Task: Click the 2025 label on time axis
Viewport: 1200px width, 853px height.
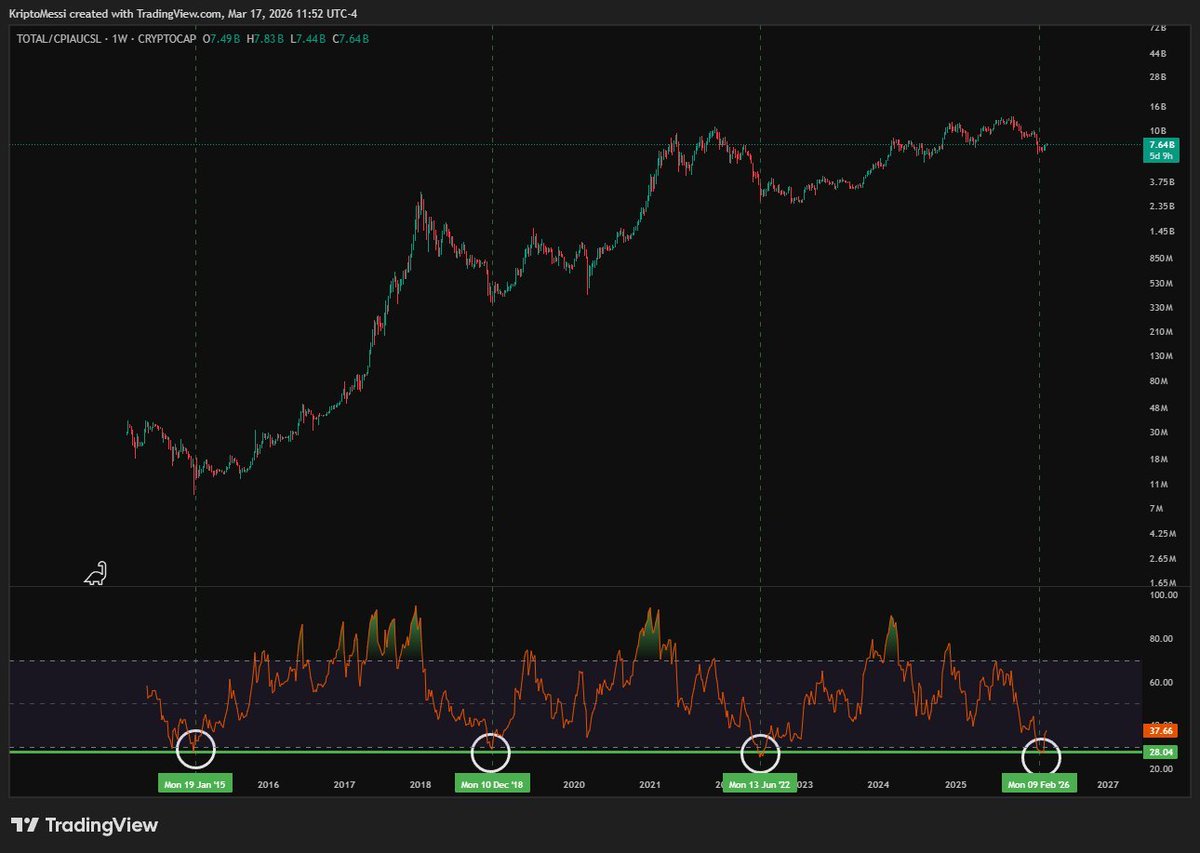Action: tap(955, 785)
